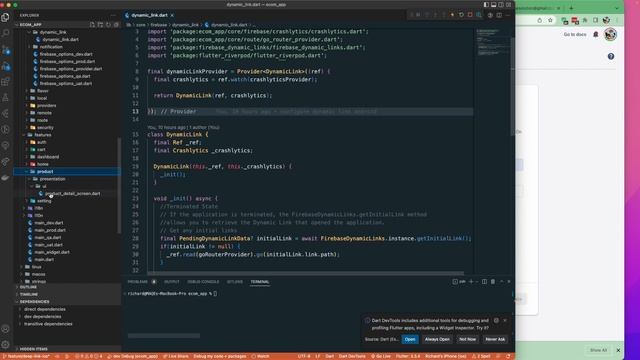Select the TERMINAL panel tab
Image resolution: width=640 pixels, height=360 pixels.
click(260, 282)
